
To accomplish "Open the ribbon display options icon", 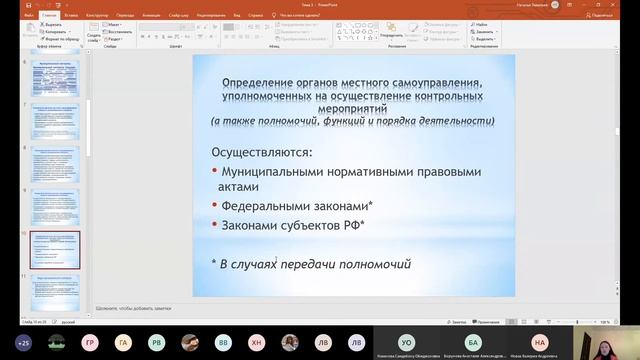I will point(569,5).
